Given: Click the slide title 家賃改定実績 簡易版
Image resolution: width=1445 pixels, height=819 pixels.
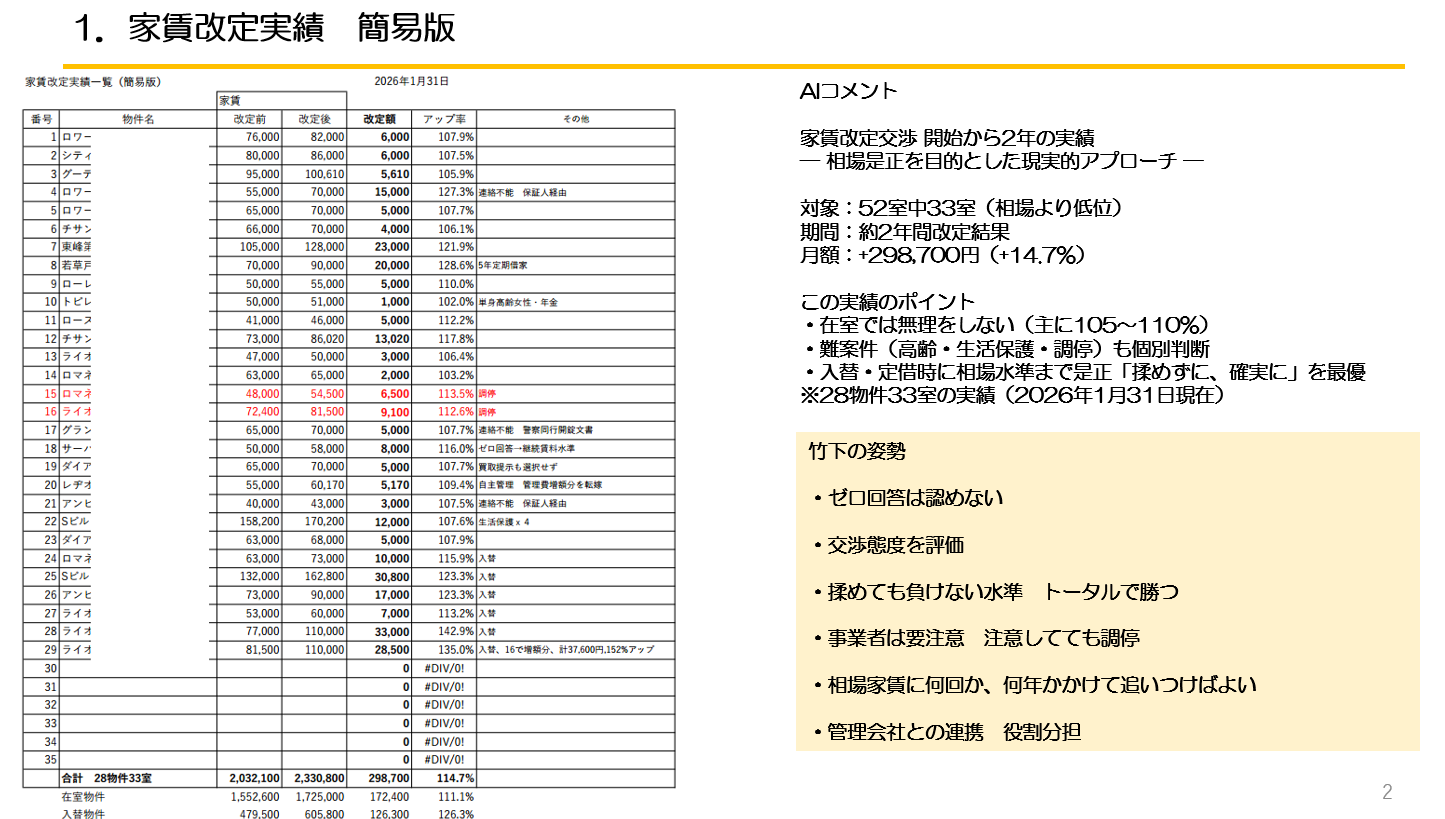Looking at the screenshot, I should point(266,29).
